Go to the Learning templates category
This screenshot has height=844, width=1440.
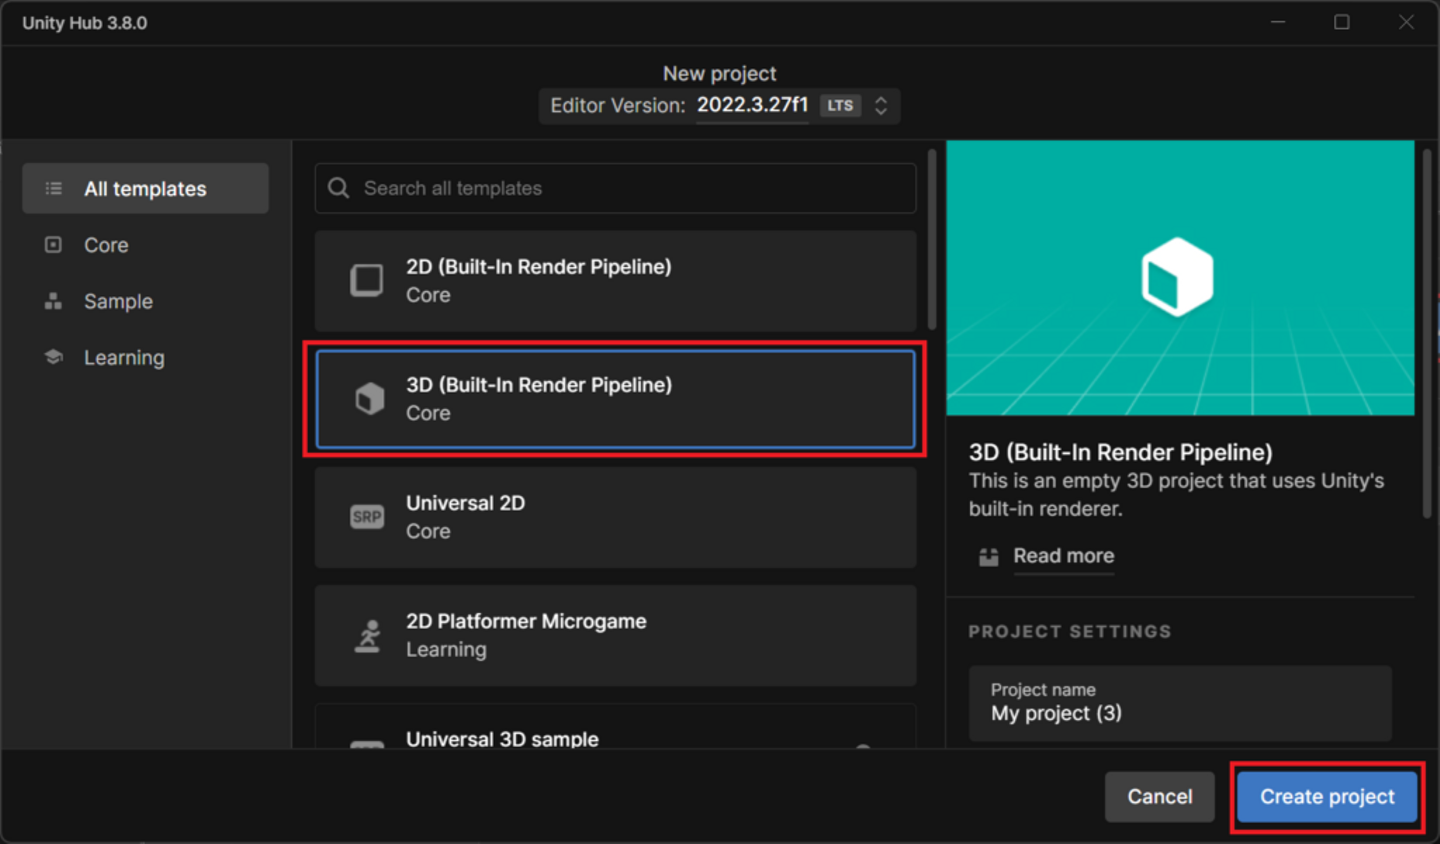pyautogui.click(x=124, y=358)
